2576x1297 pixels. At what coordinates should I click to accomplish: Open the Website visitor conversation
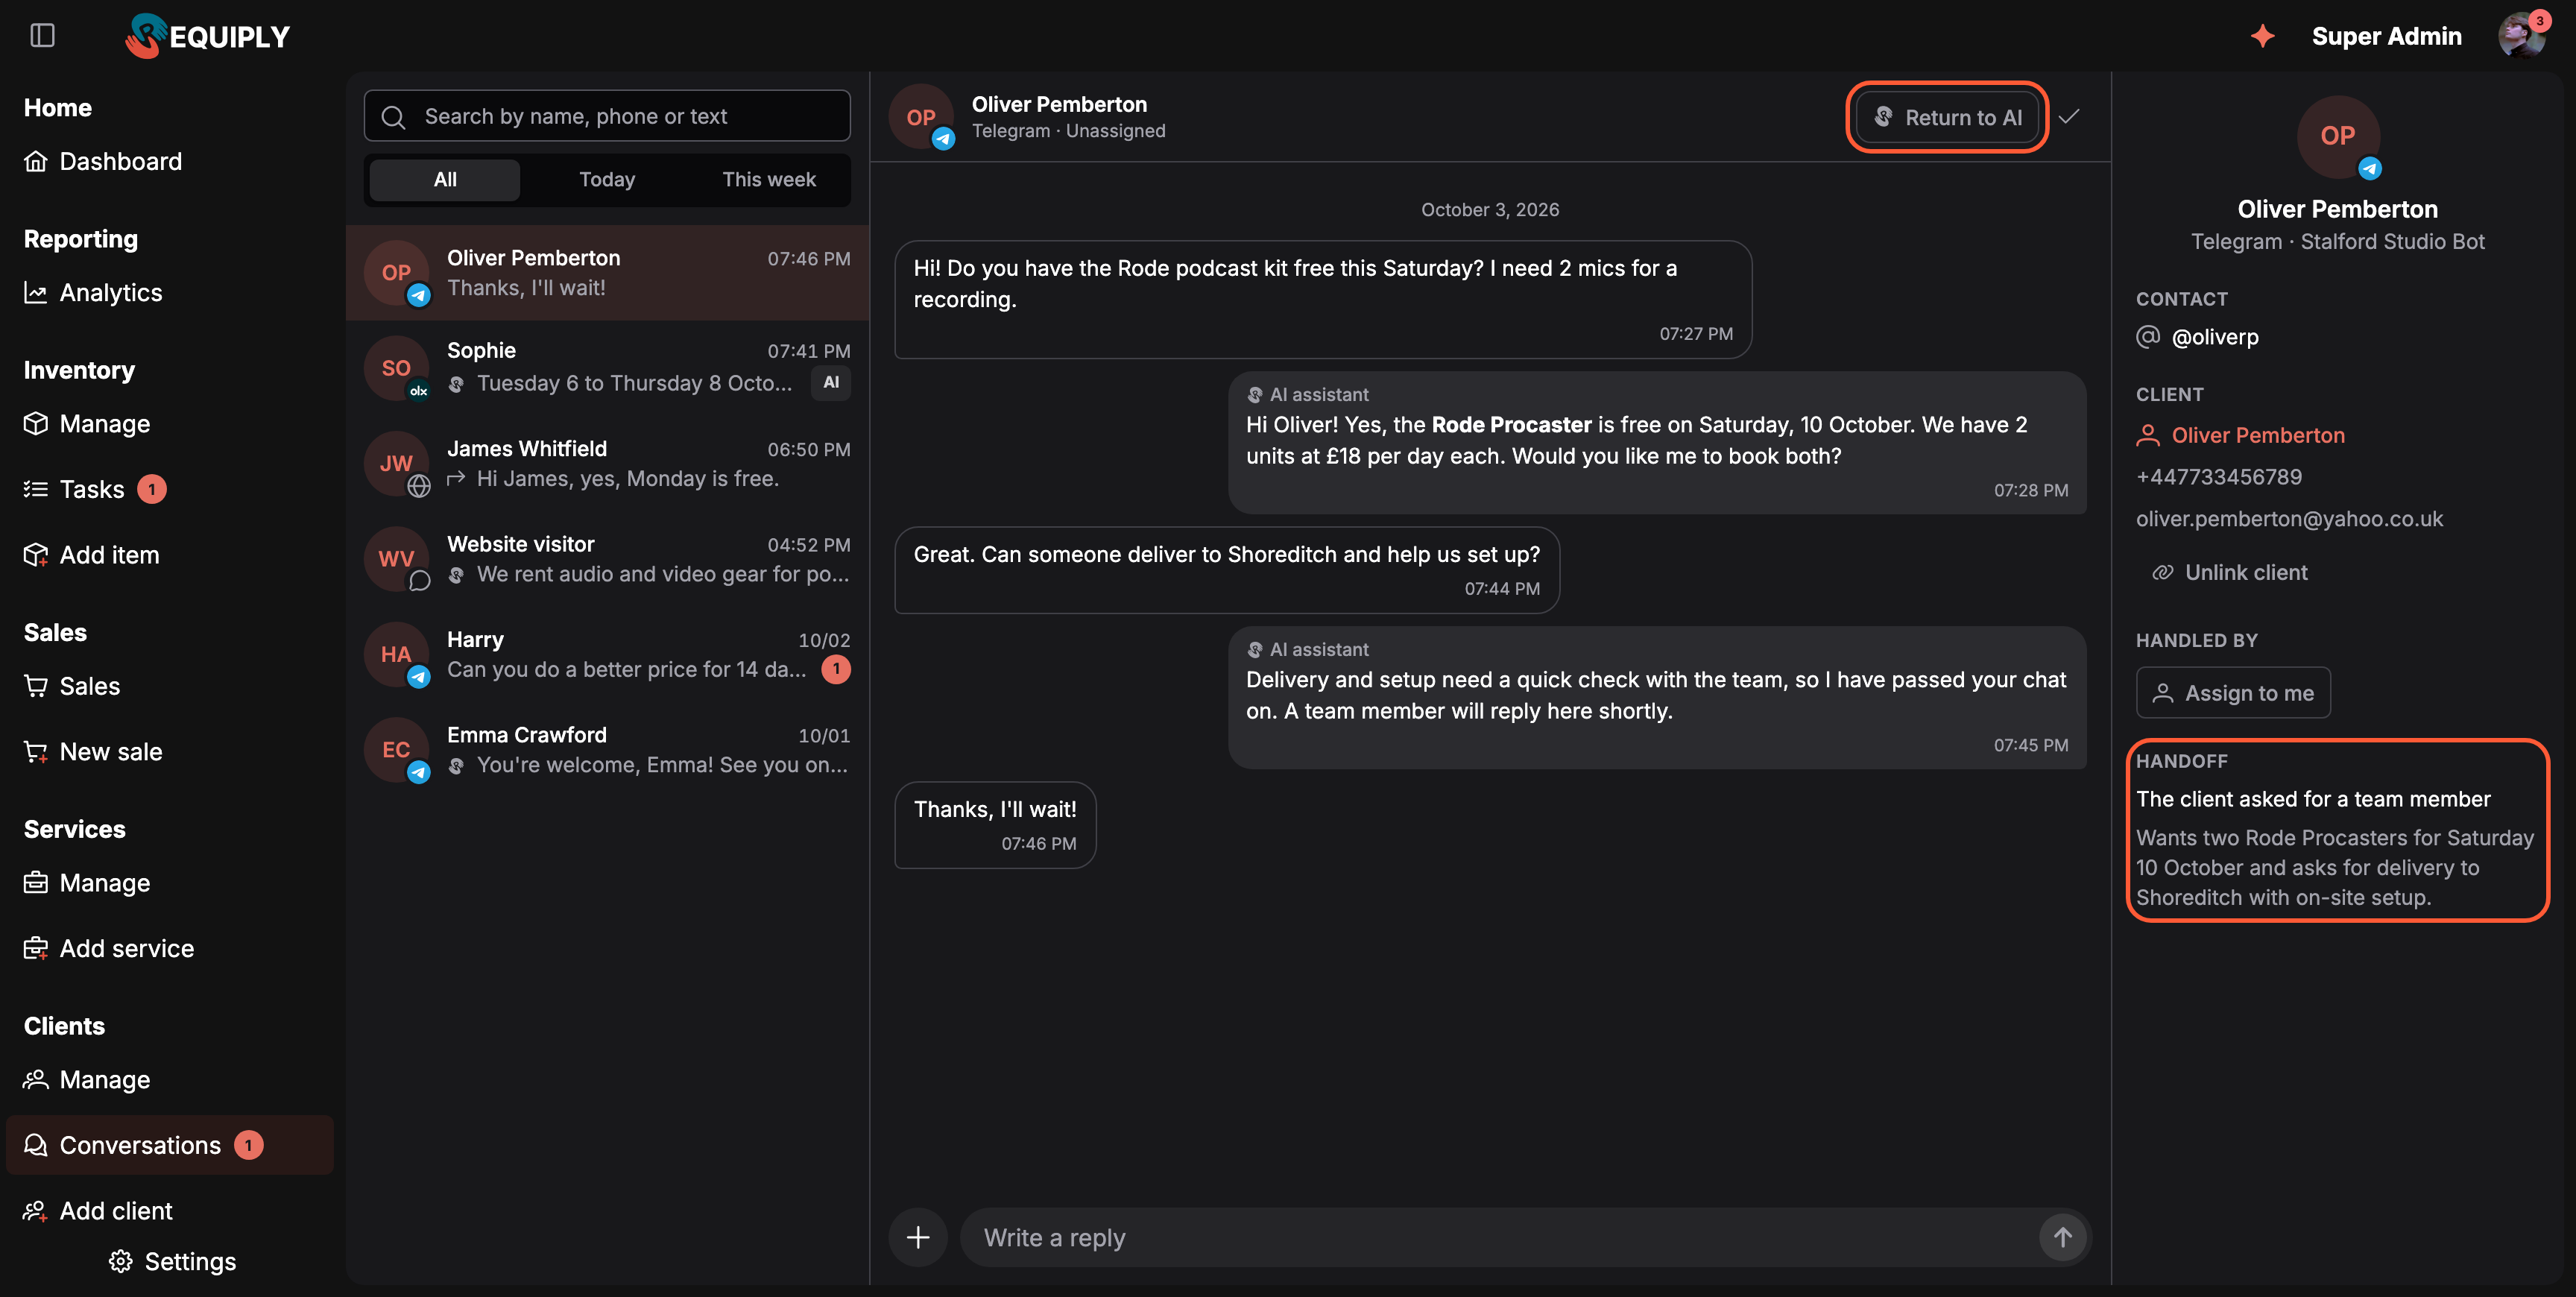point(607,559)
